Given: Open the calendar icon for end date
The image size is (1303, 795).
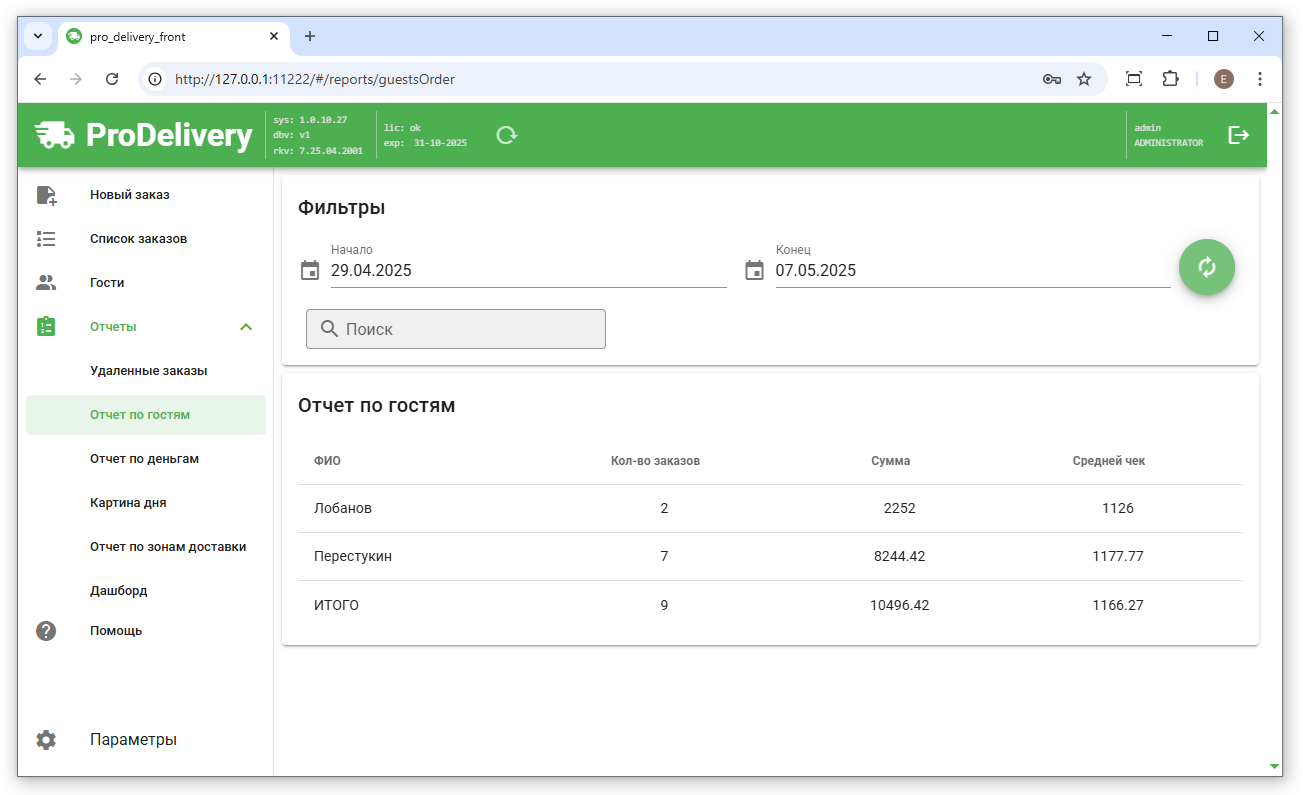Looking at the screenshot, I should coord(754,271).
